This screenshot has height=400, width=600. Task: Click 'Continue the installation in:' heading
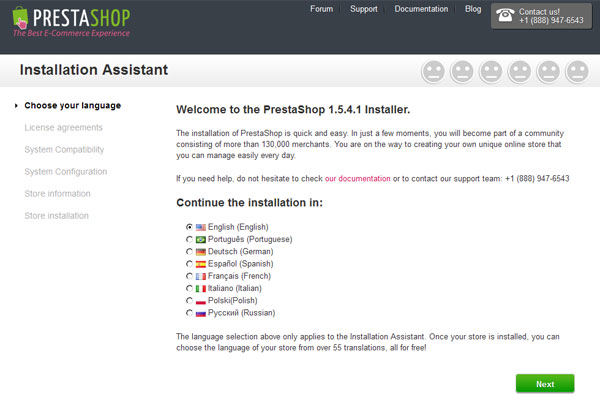[249, 202]
